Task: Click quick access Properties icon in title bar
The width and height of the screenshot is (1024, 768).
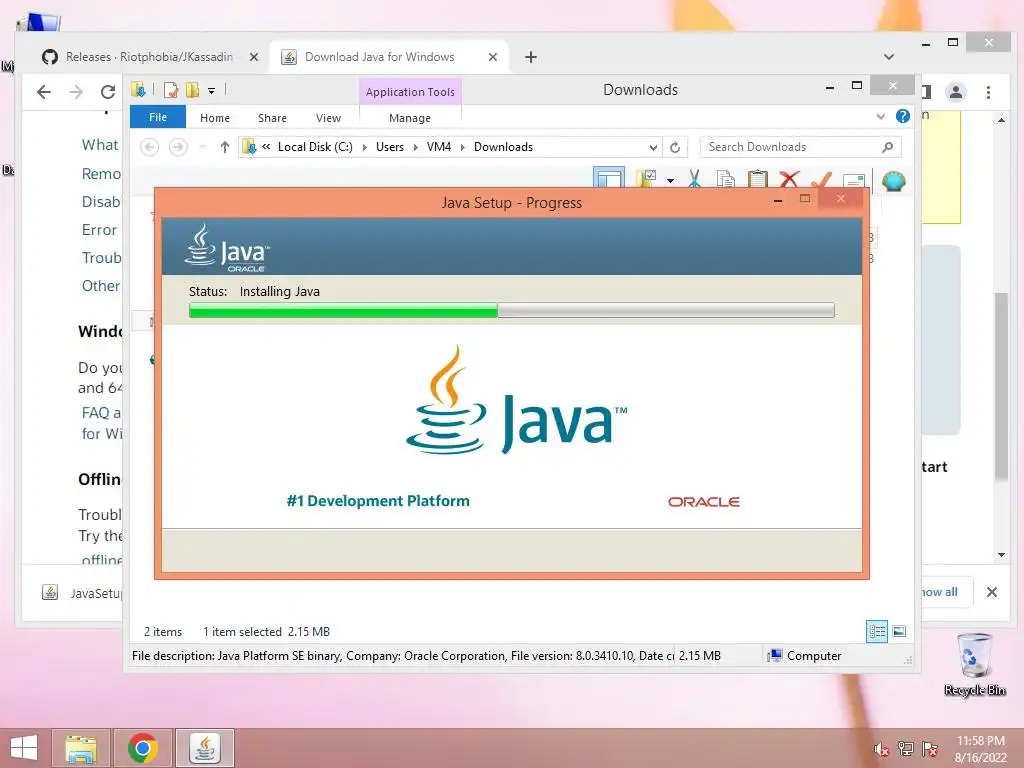Action: [x=171, y=89]
